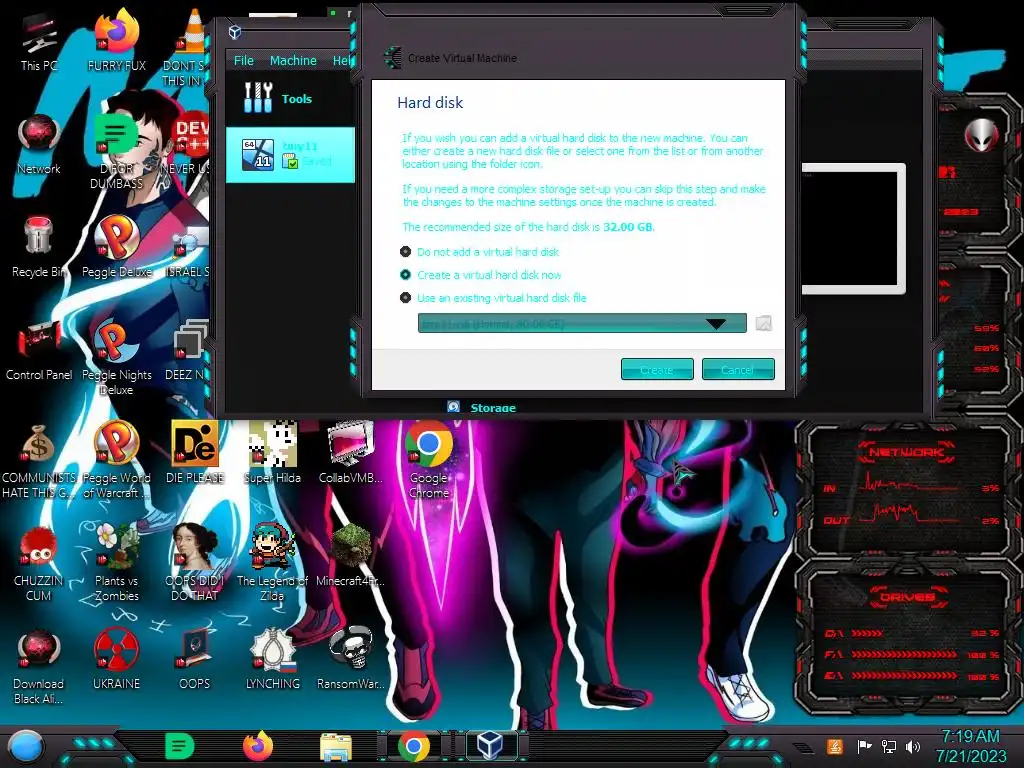Choose 'Create a virtual hard disk now'

[481, 275]
